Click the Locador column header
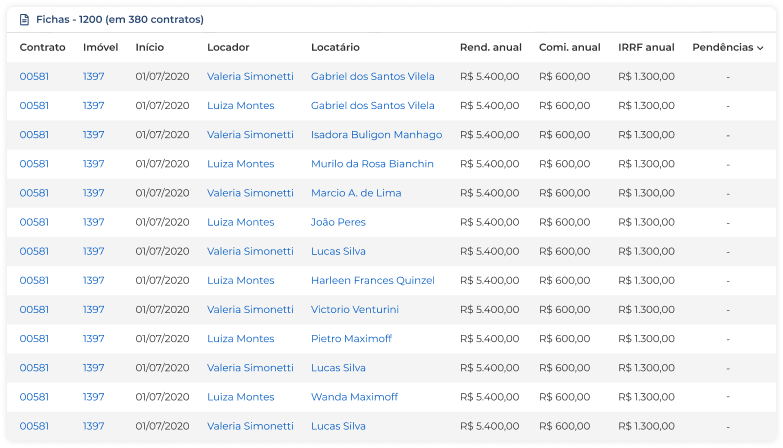This screenshot has height=448, width=783. [228, 47]
